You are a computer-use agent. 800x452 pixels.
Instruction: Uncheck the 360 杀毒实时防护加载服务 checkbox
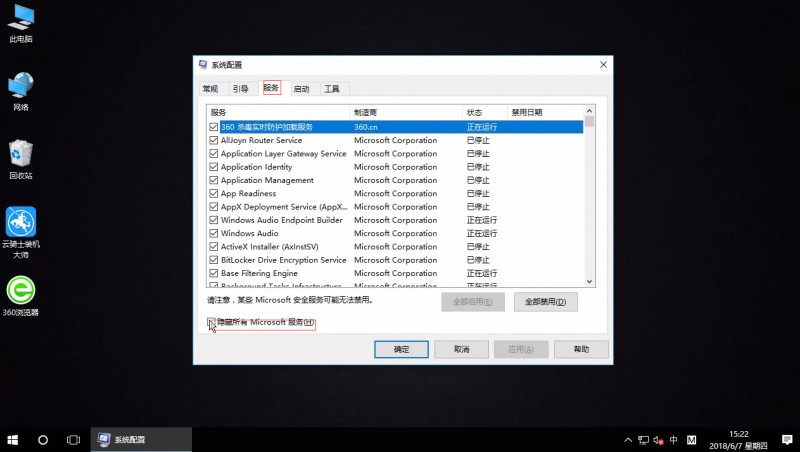click(x=214, y=127)
